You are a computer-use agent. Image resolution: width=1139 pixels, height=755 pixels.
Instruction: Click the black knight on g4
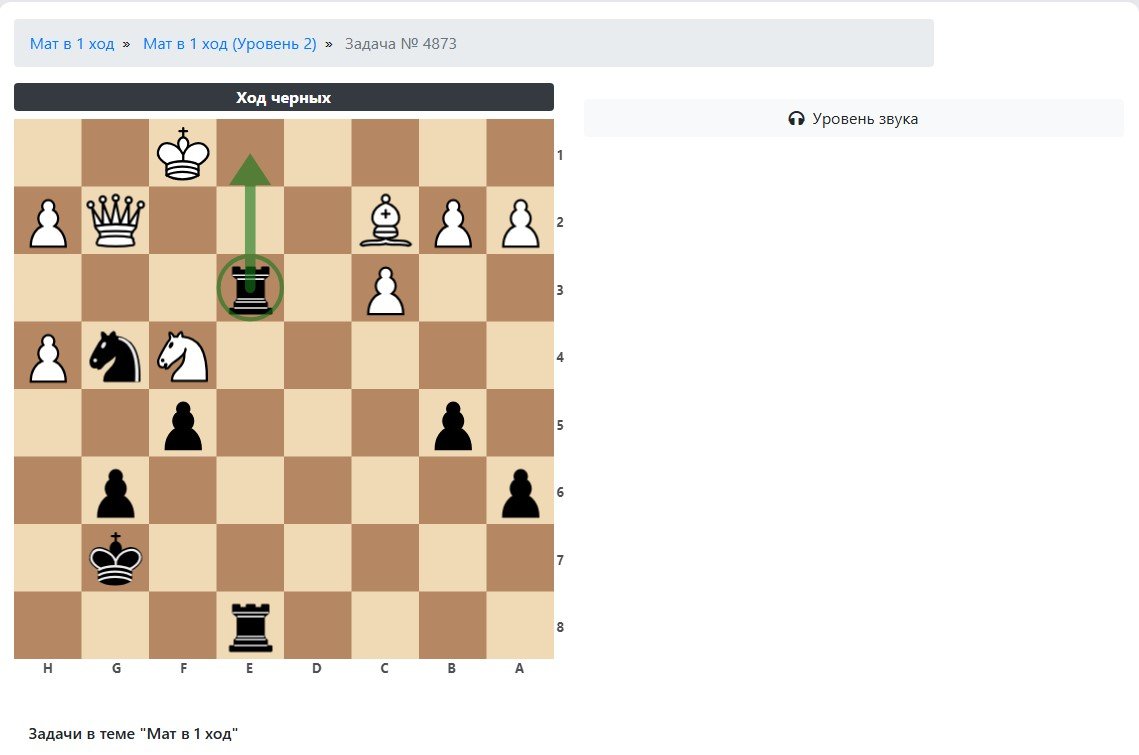coord(115,356)
